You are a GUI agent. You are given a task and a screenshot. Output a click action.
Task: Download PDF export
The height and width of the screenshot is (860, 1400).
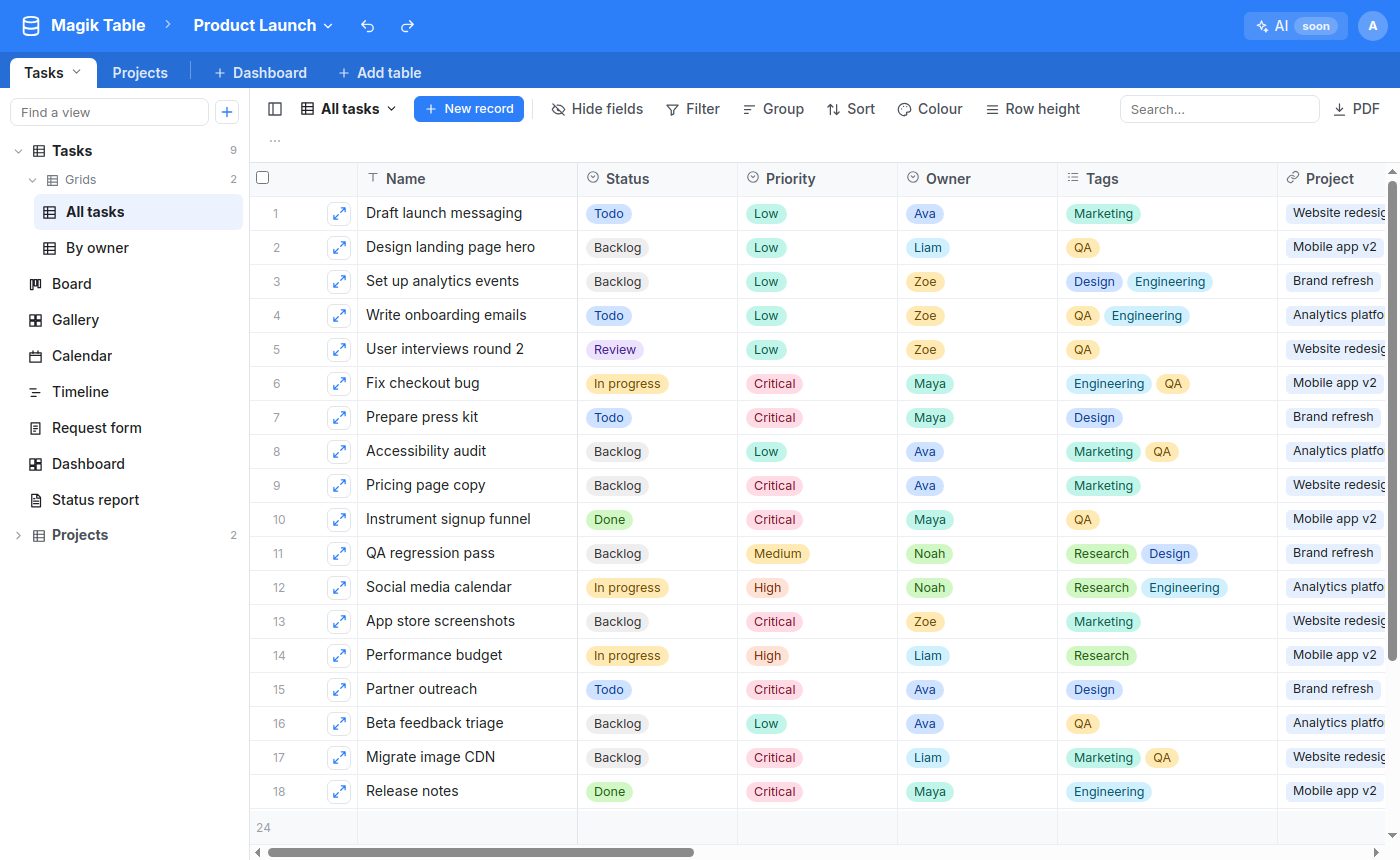pos(1356,109)
